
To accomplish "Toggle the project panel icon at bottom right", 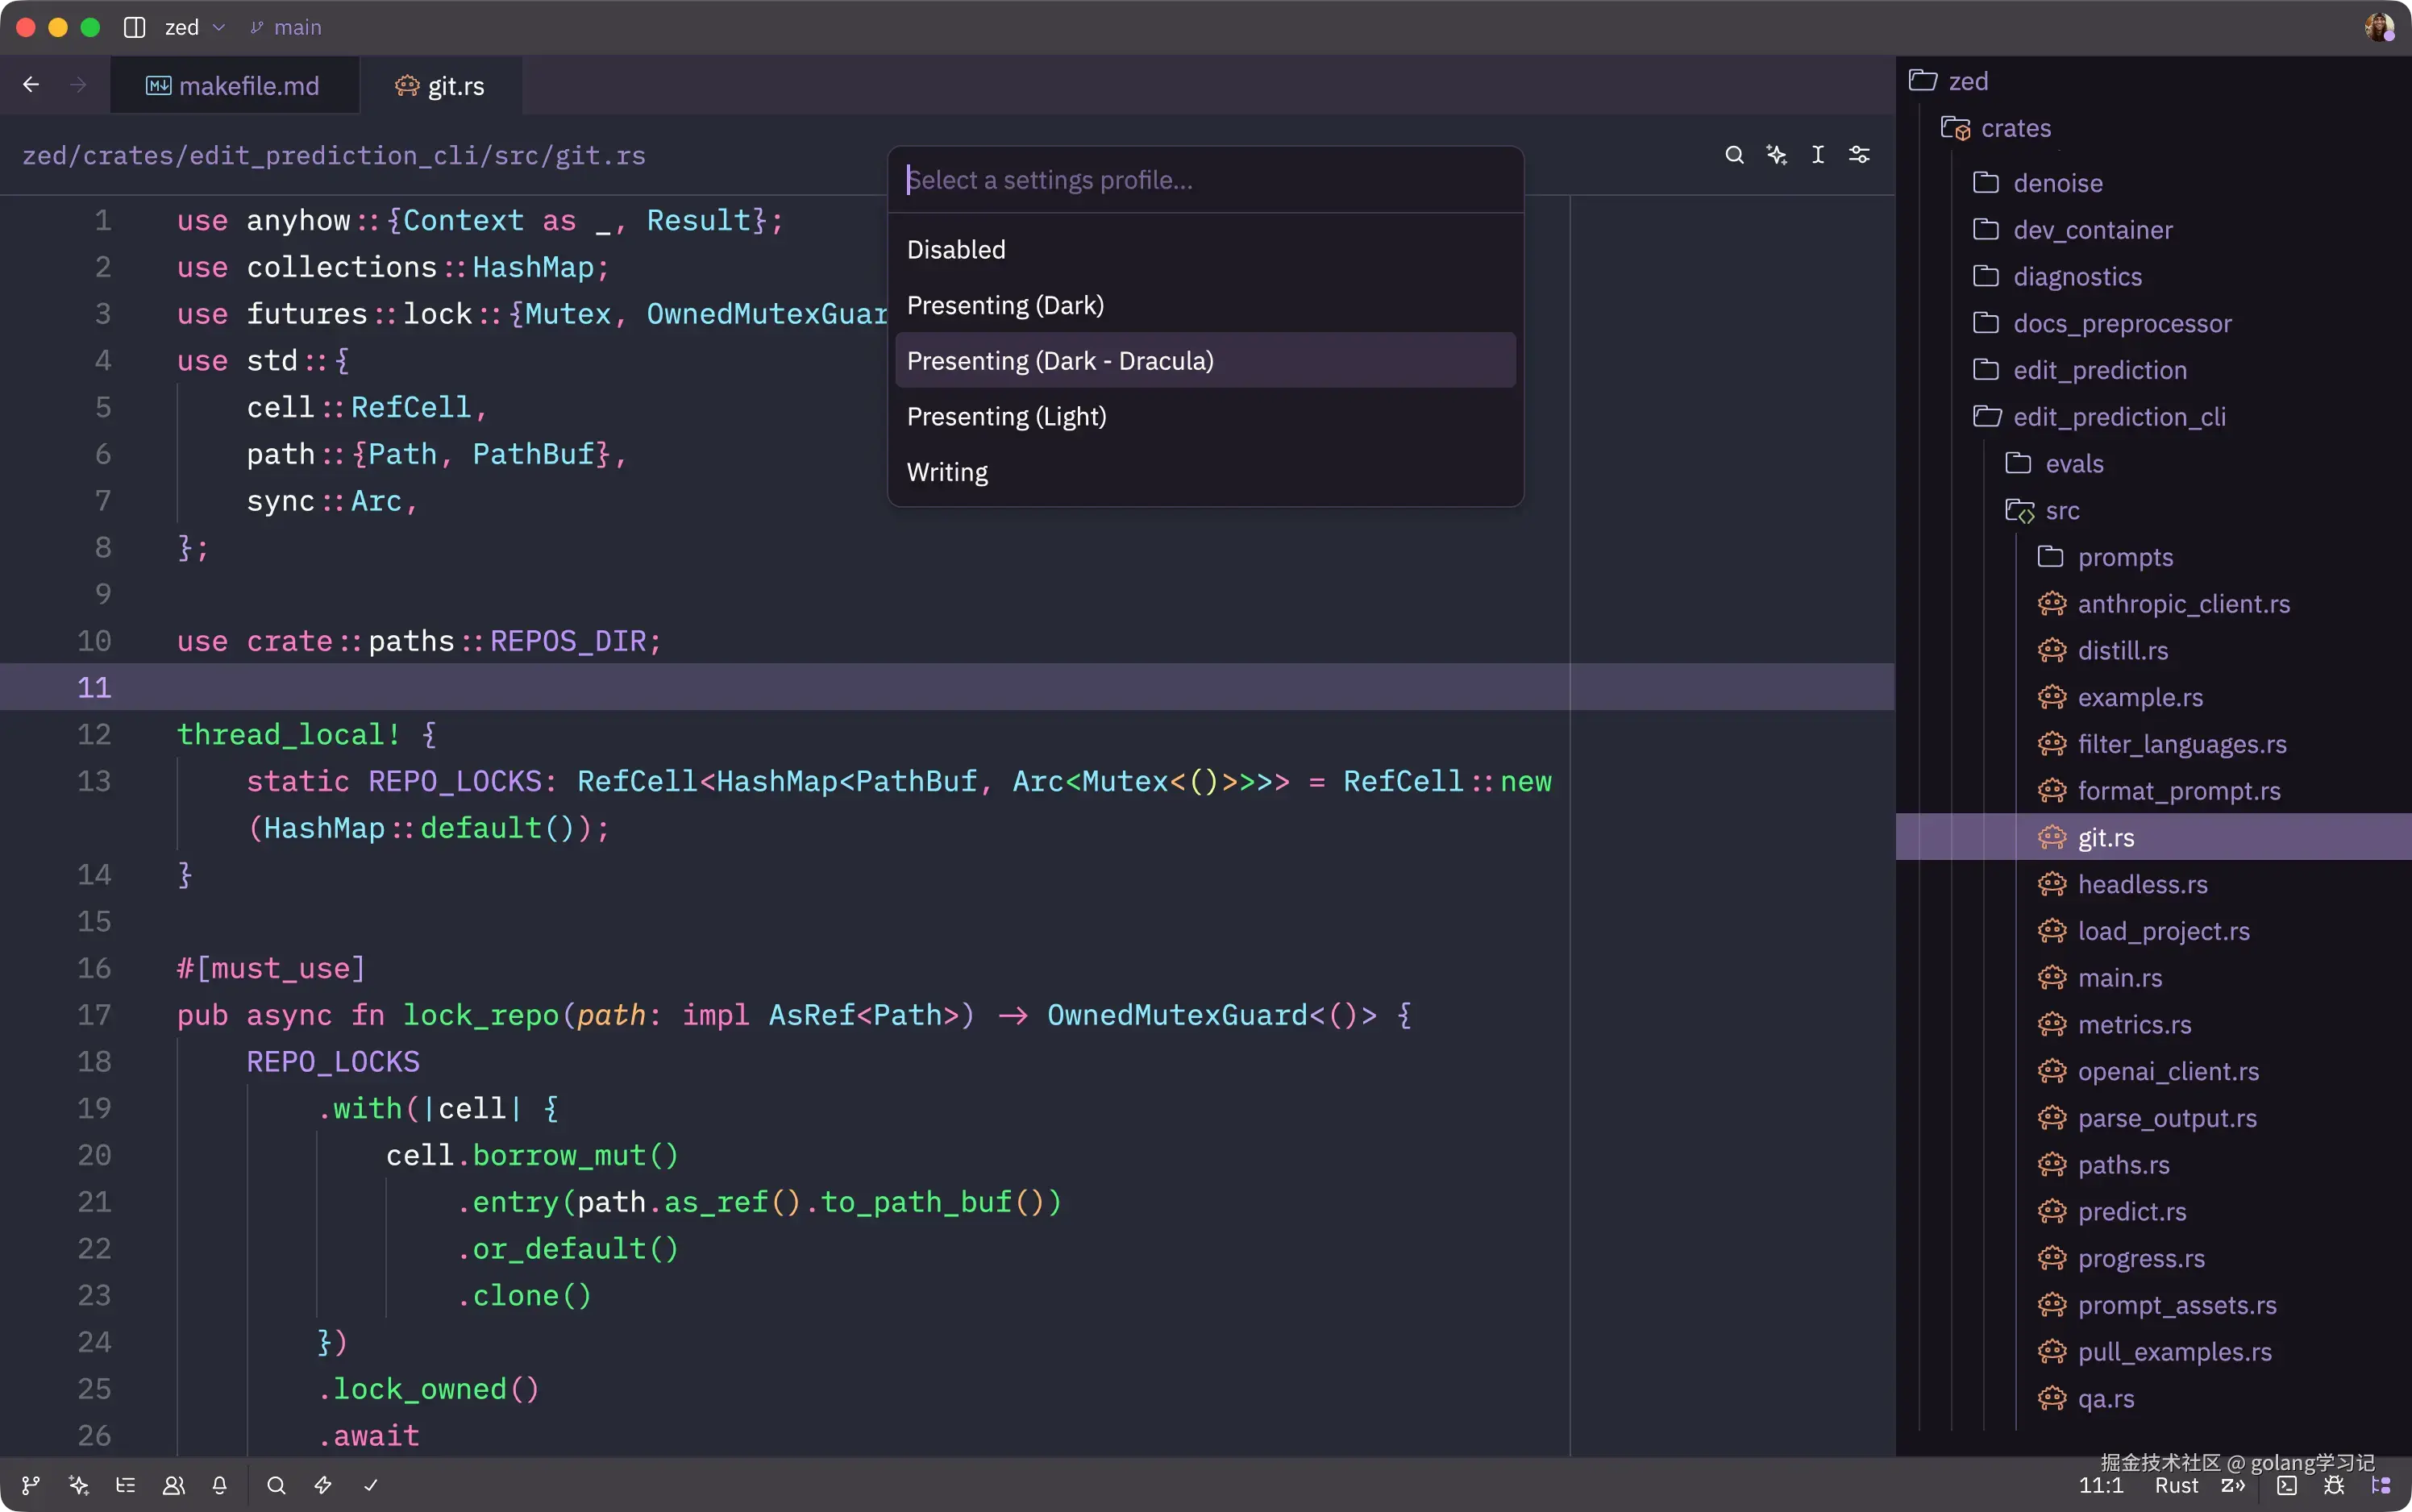I will pyautogui.click(x=2381, y=1486).
